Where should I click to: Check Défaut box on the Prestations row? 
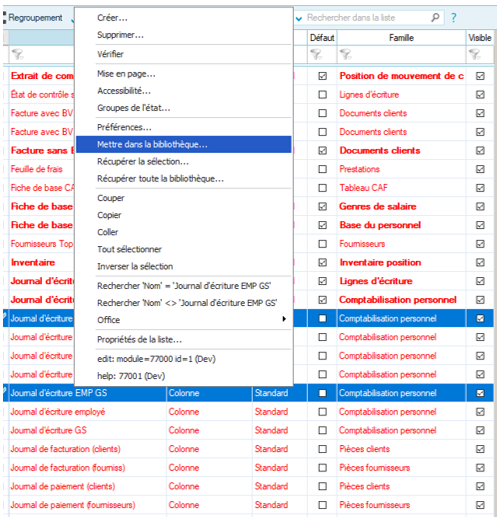322,169
